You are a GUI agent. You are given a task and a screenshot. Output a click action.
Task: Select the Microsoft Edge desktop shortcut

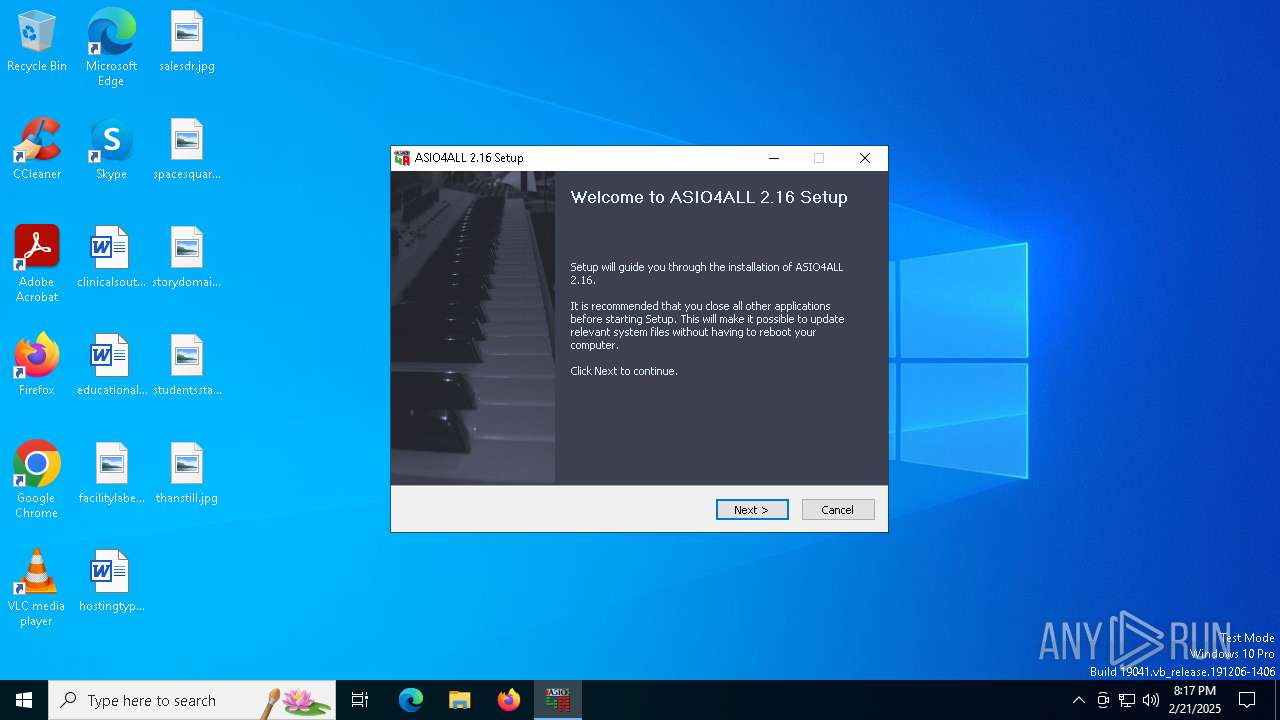click(x=111, y=48)
